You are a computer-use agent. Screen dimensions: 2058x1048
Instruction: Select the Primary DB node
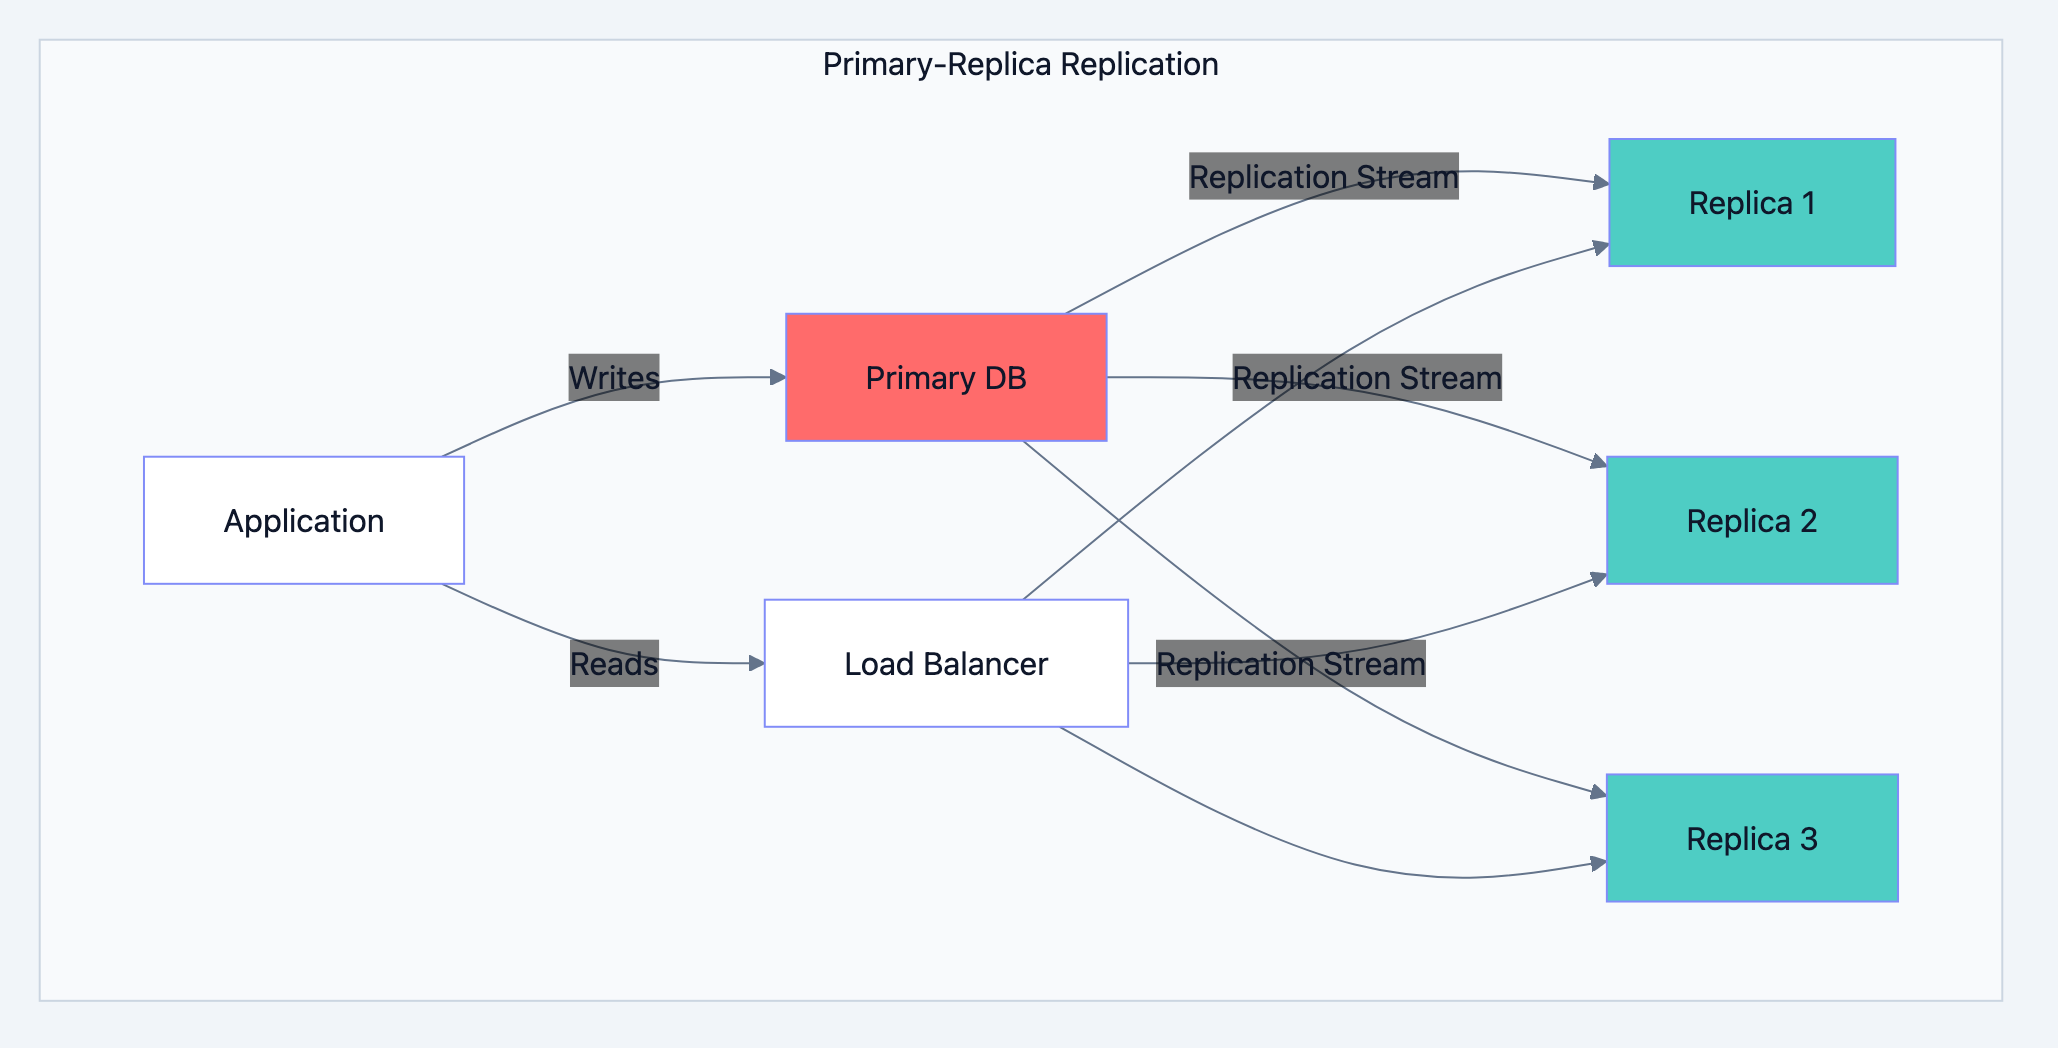pyautogui.click(x=946, y=378)
